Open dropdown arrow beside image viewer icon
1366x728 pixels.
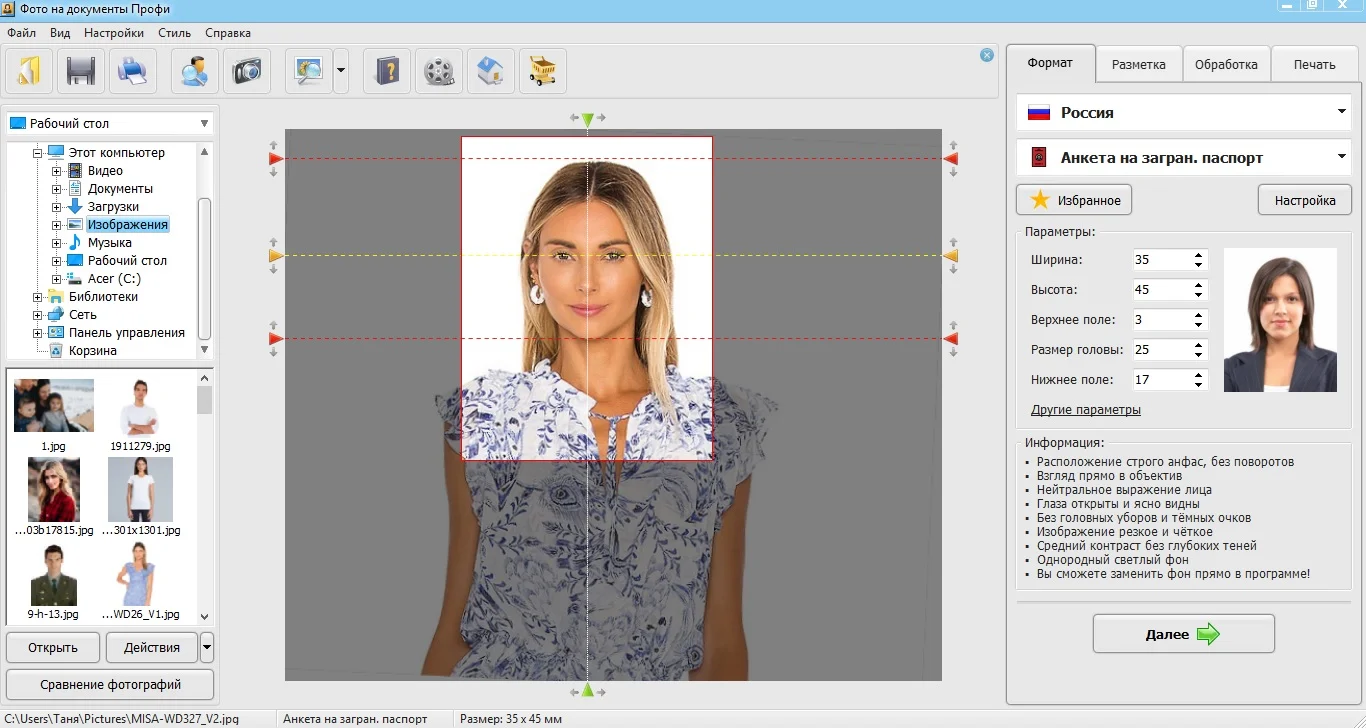[x=341, y=71]
